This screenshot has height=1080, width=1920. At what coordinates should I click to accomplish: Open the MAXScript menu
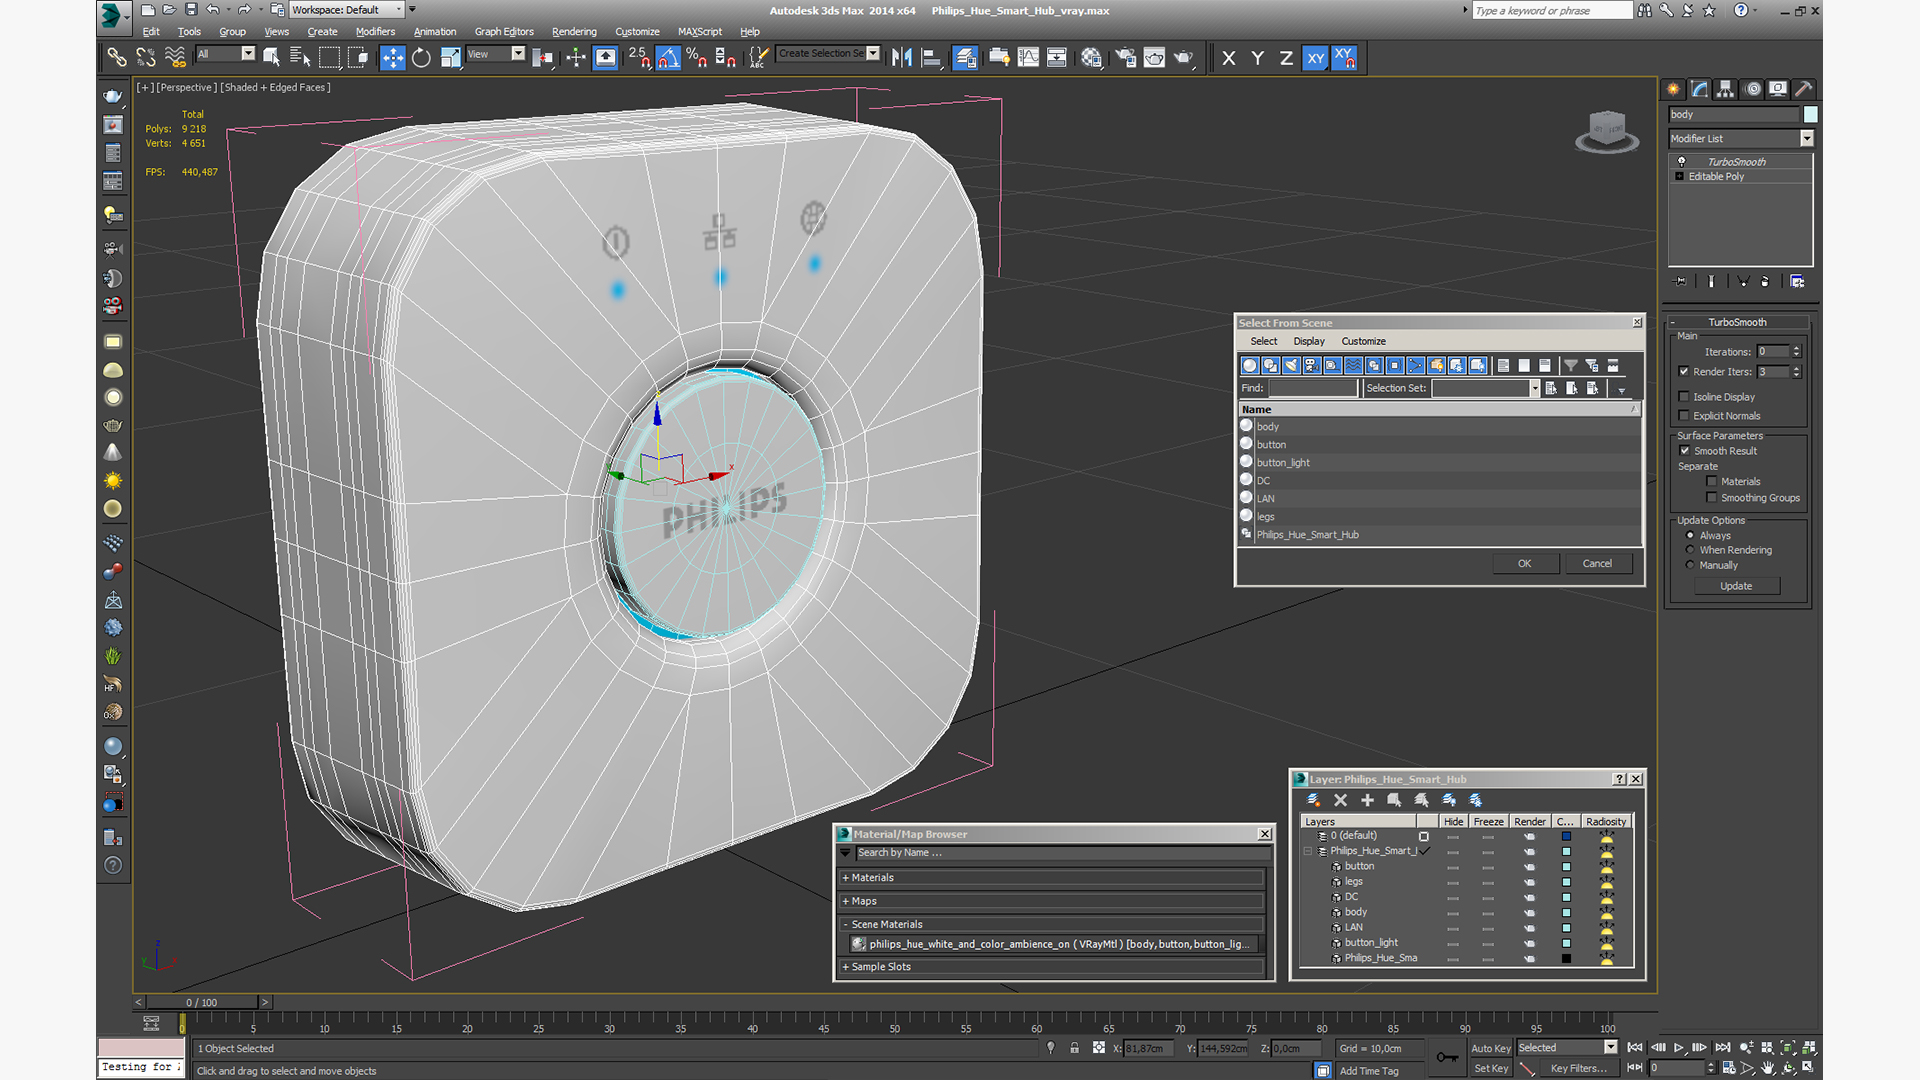[700, 32]
